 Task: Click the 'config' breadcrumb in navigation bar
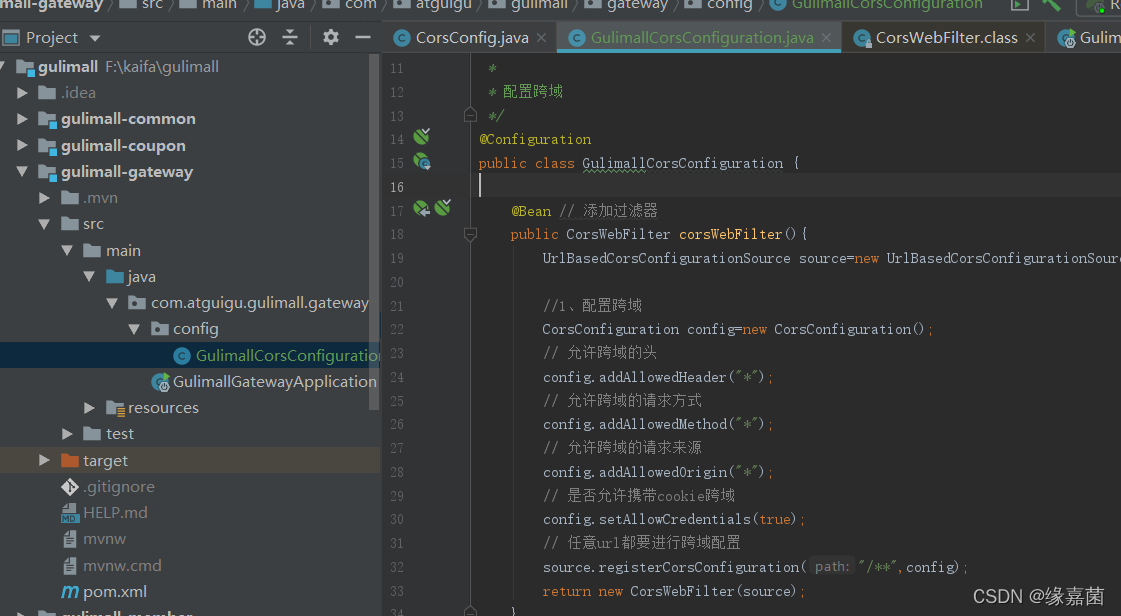729,4
